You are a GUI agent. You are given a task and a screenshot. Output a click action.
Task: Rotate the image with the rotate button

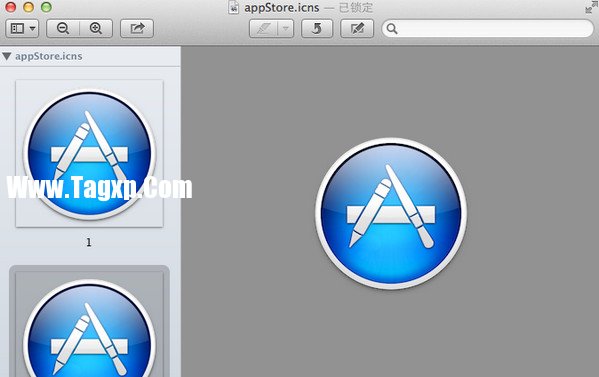coord(317,29)
